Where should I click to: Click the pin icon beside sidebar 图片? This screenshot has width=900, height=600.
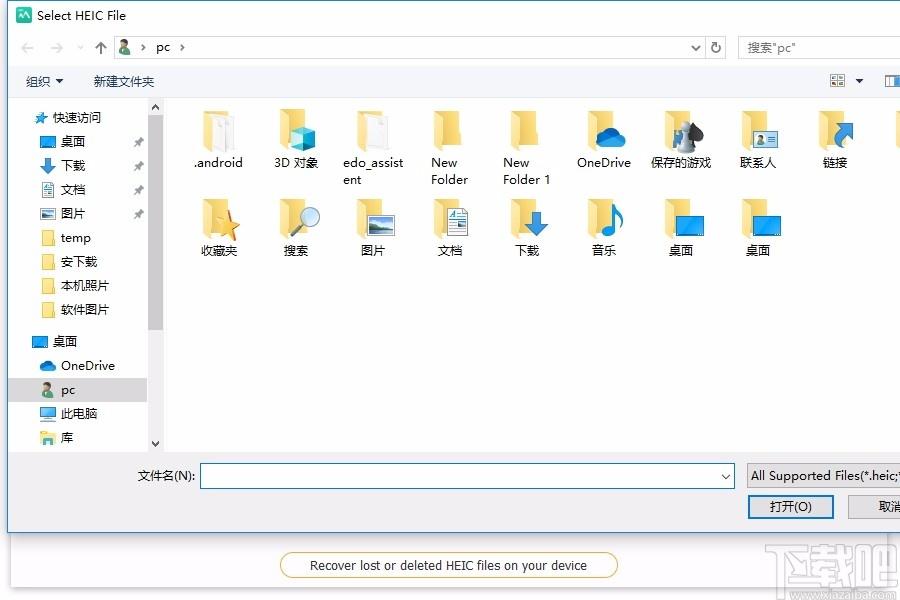[x=138, y=214]
